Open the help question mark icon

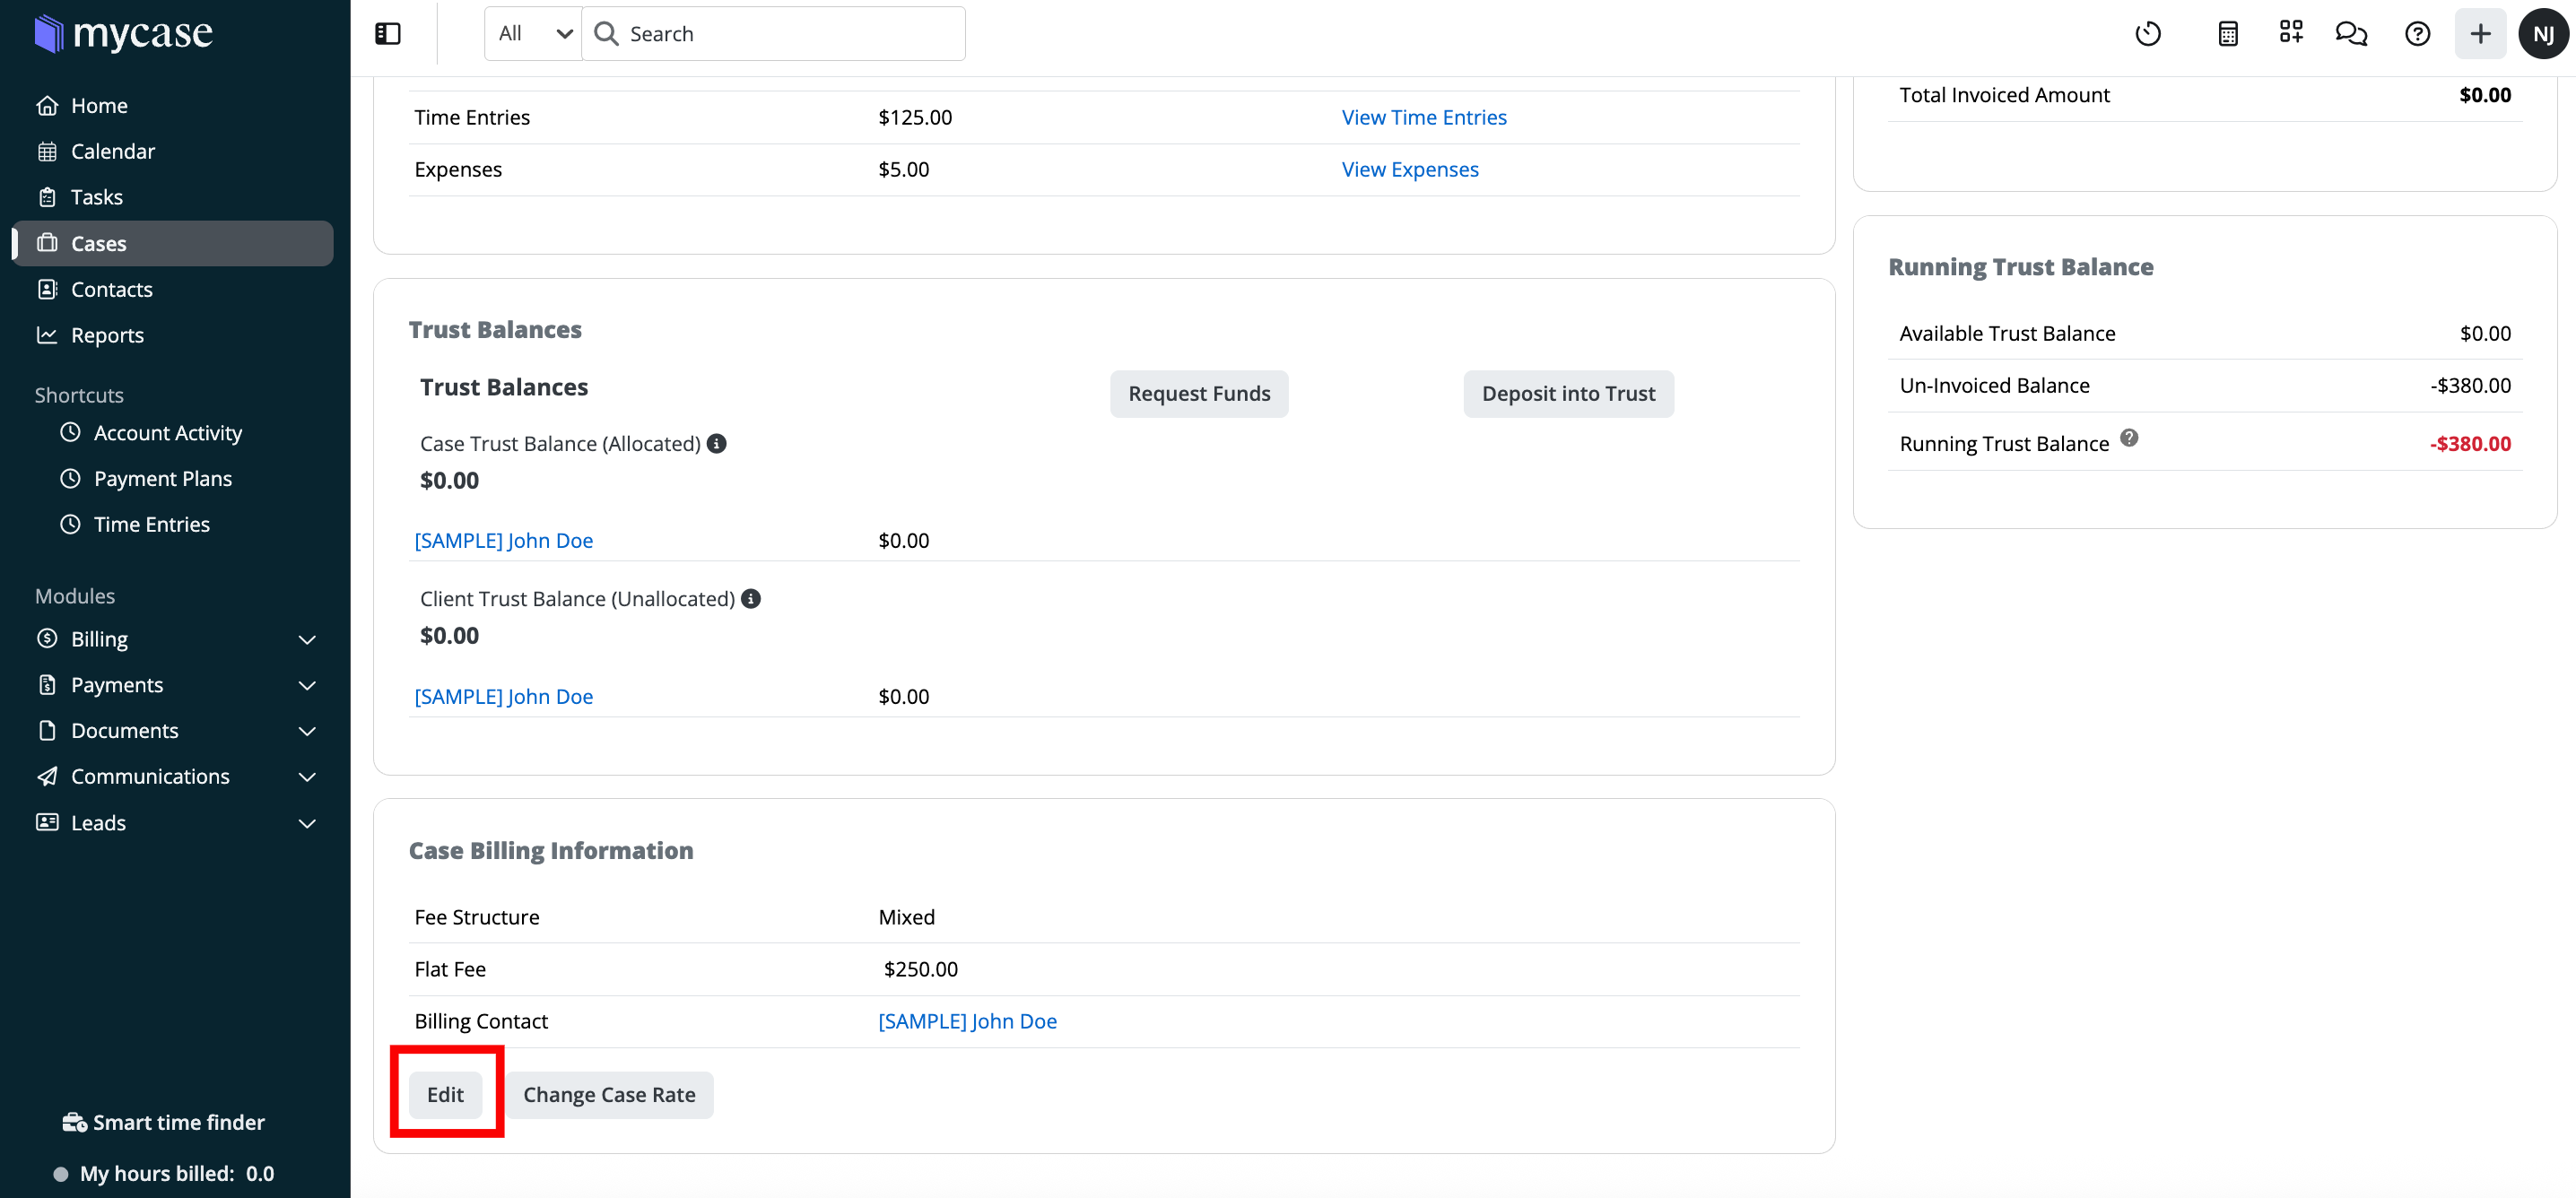[2416, 34]
